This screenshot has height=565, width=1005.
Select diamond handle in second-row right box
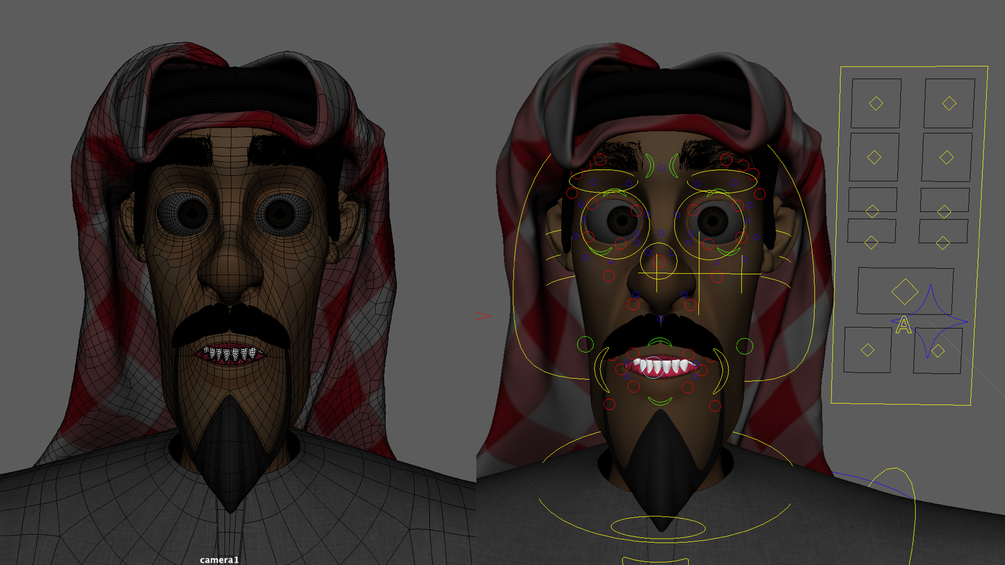click(x=947, y=157)
